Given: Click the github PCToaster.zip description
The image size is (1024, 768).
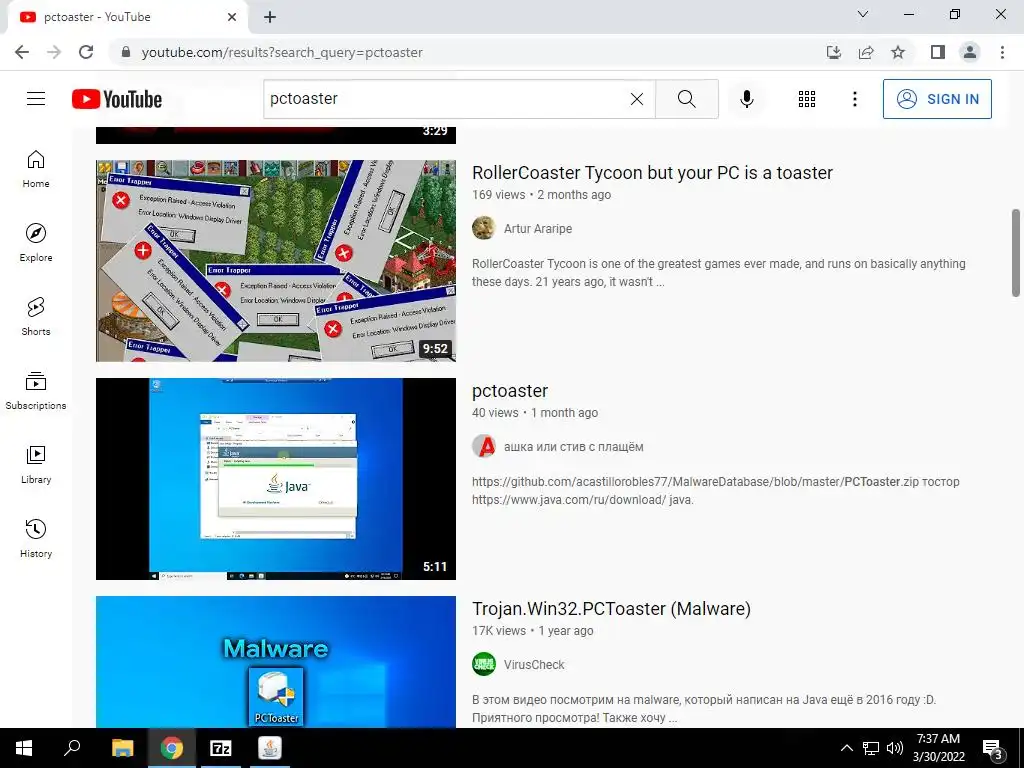Looking at the screenshot, I should tap(716, 490).
